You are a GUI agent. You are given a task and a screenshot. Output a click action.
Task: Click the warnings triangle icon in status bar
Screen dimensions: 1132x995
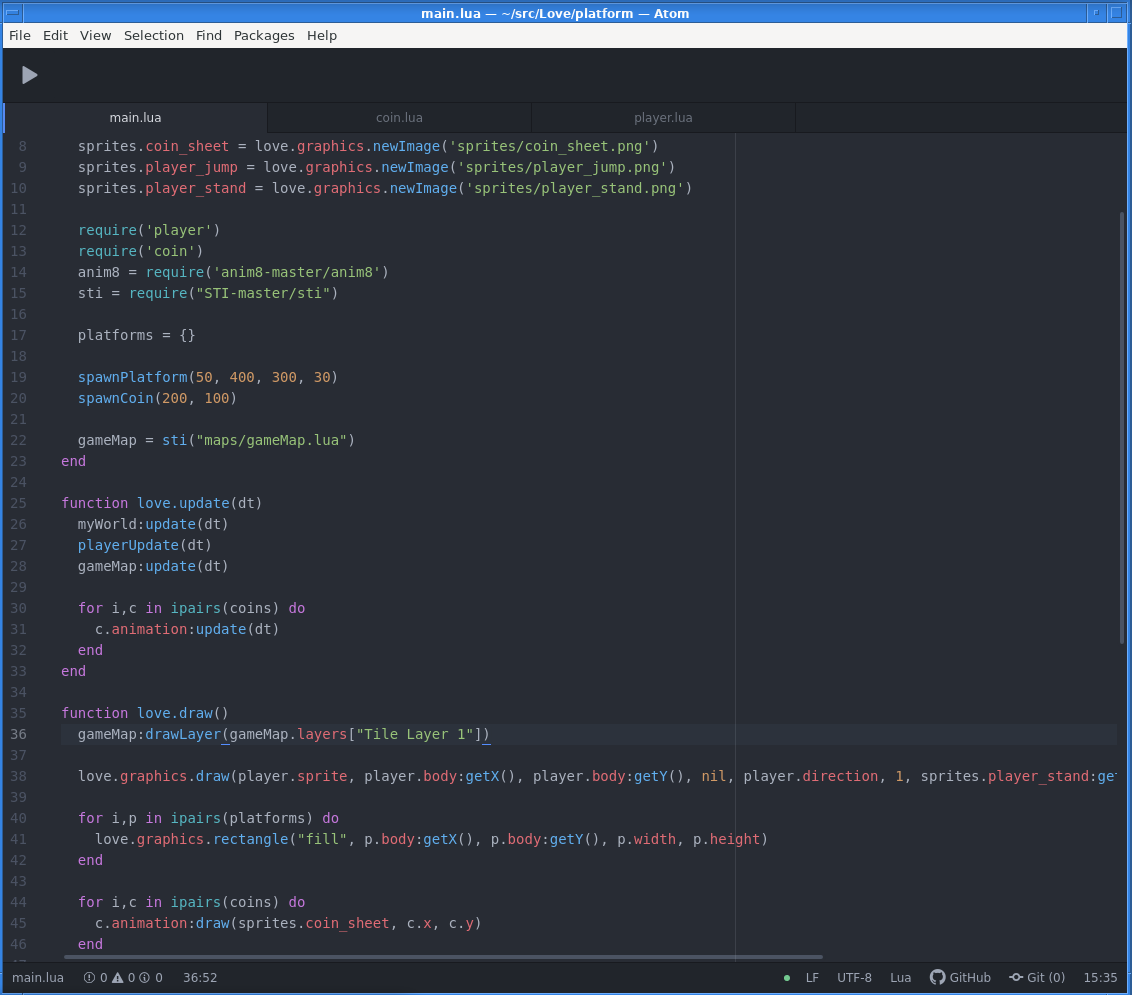118,978
